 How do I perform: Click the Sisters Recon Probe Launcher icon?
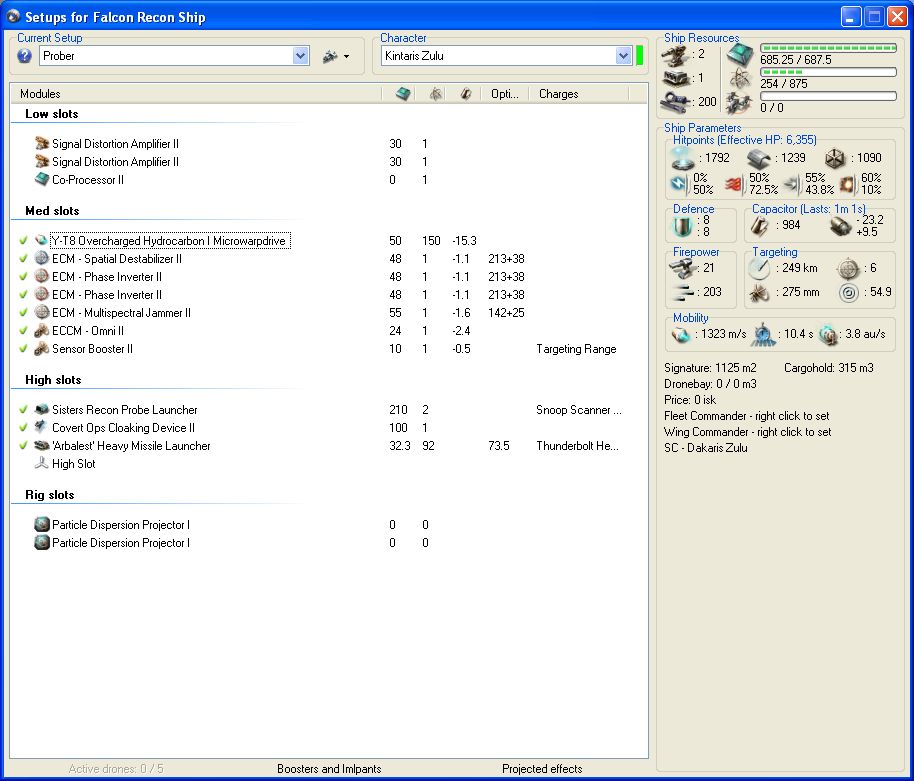pos(41,409)
